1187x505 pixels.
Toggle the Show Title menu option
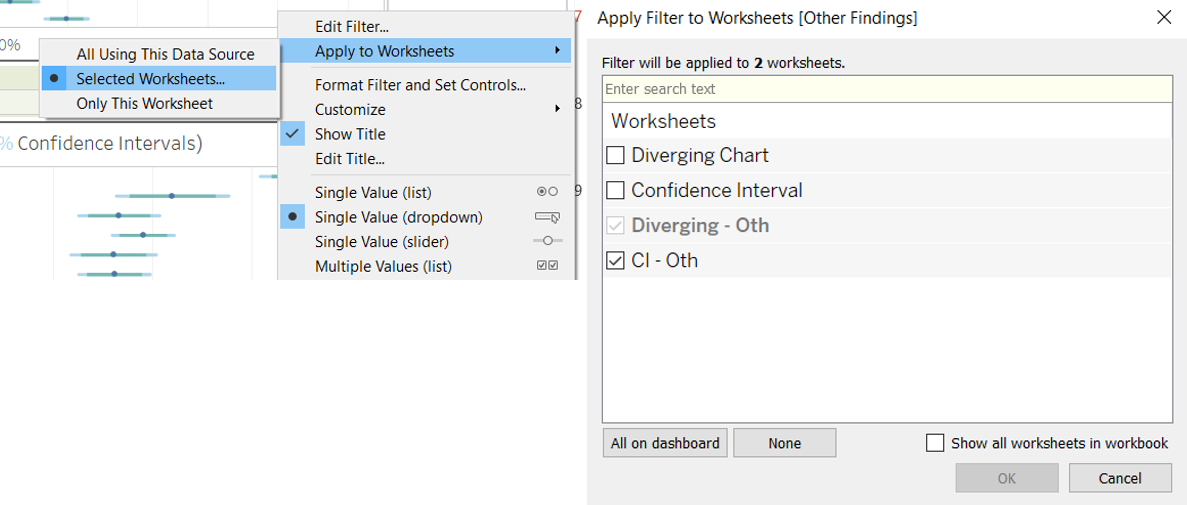(x=350, y=134)
